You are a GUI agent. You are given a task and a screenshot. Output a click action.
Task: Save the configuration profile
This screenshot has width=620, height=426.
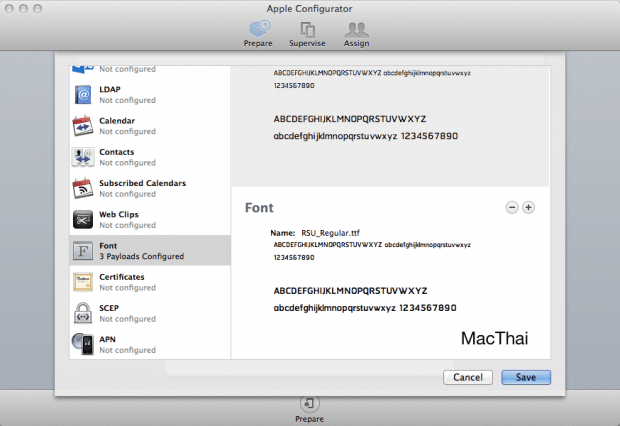[x=526, y=377]
